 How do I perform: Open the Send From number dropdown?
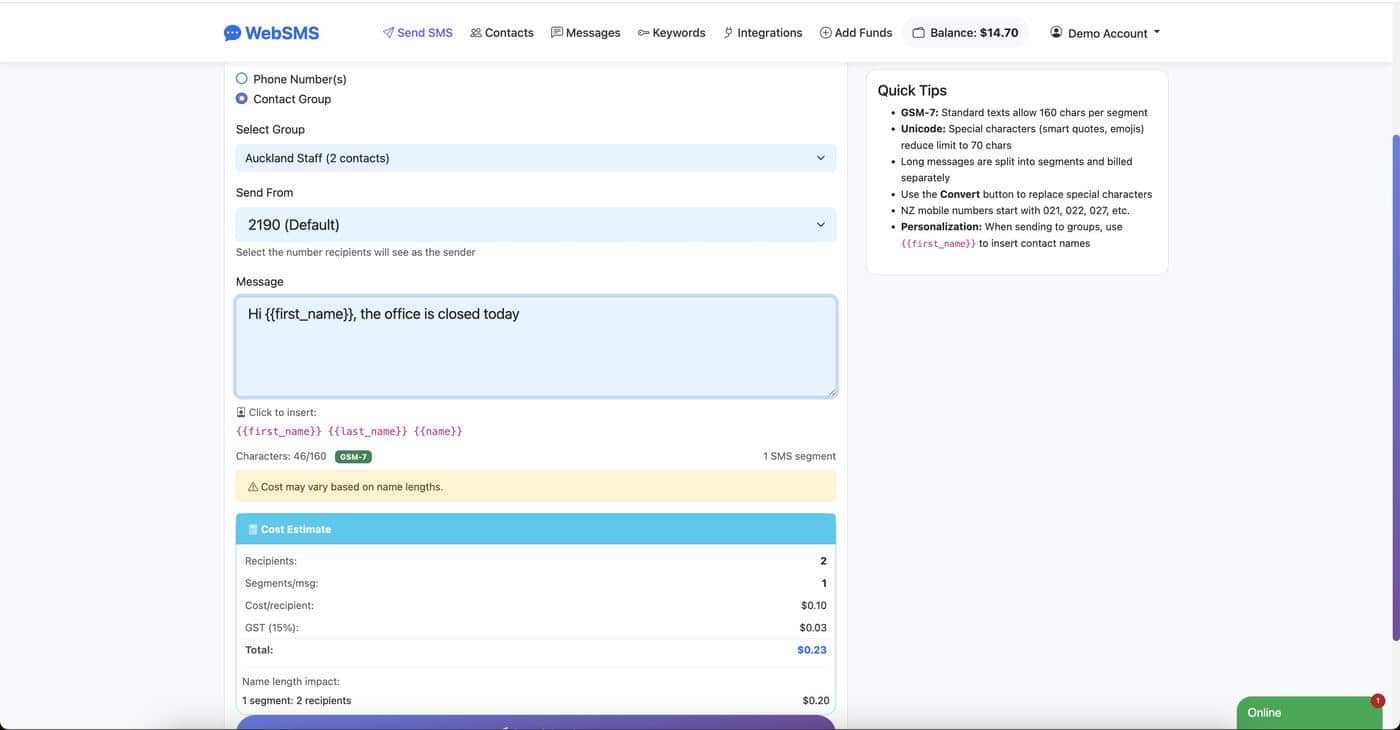pyautogui.click(x=535, y=225)
